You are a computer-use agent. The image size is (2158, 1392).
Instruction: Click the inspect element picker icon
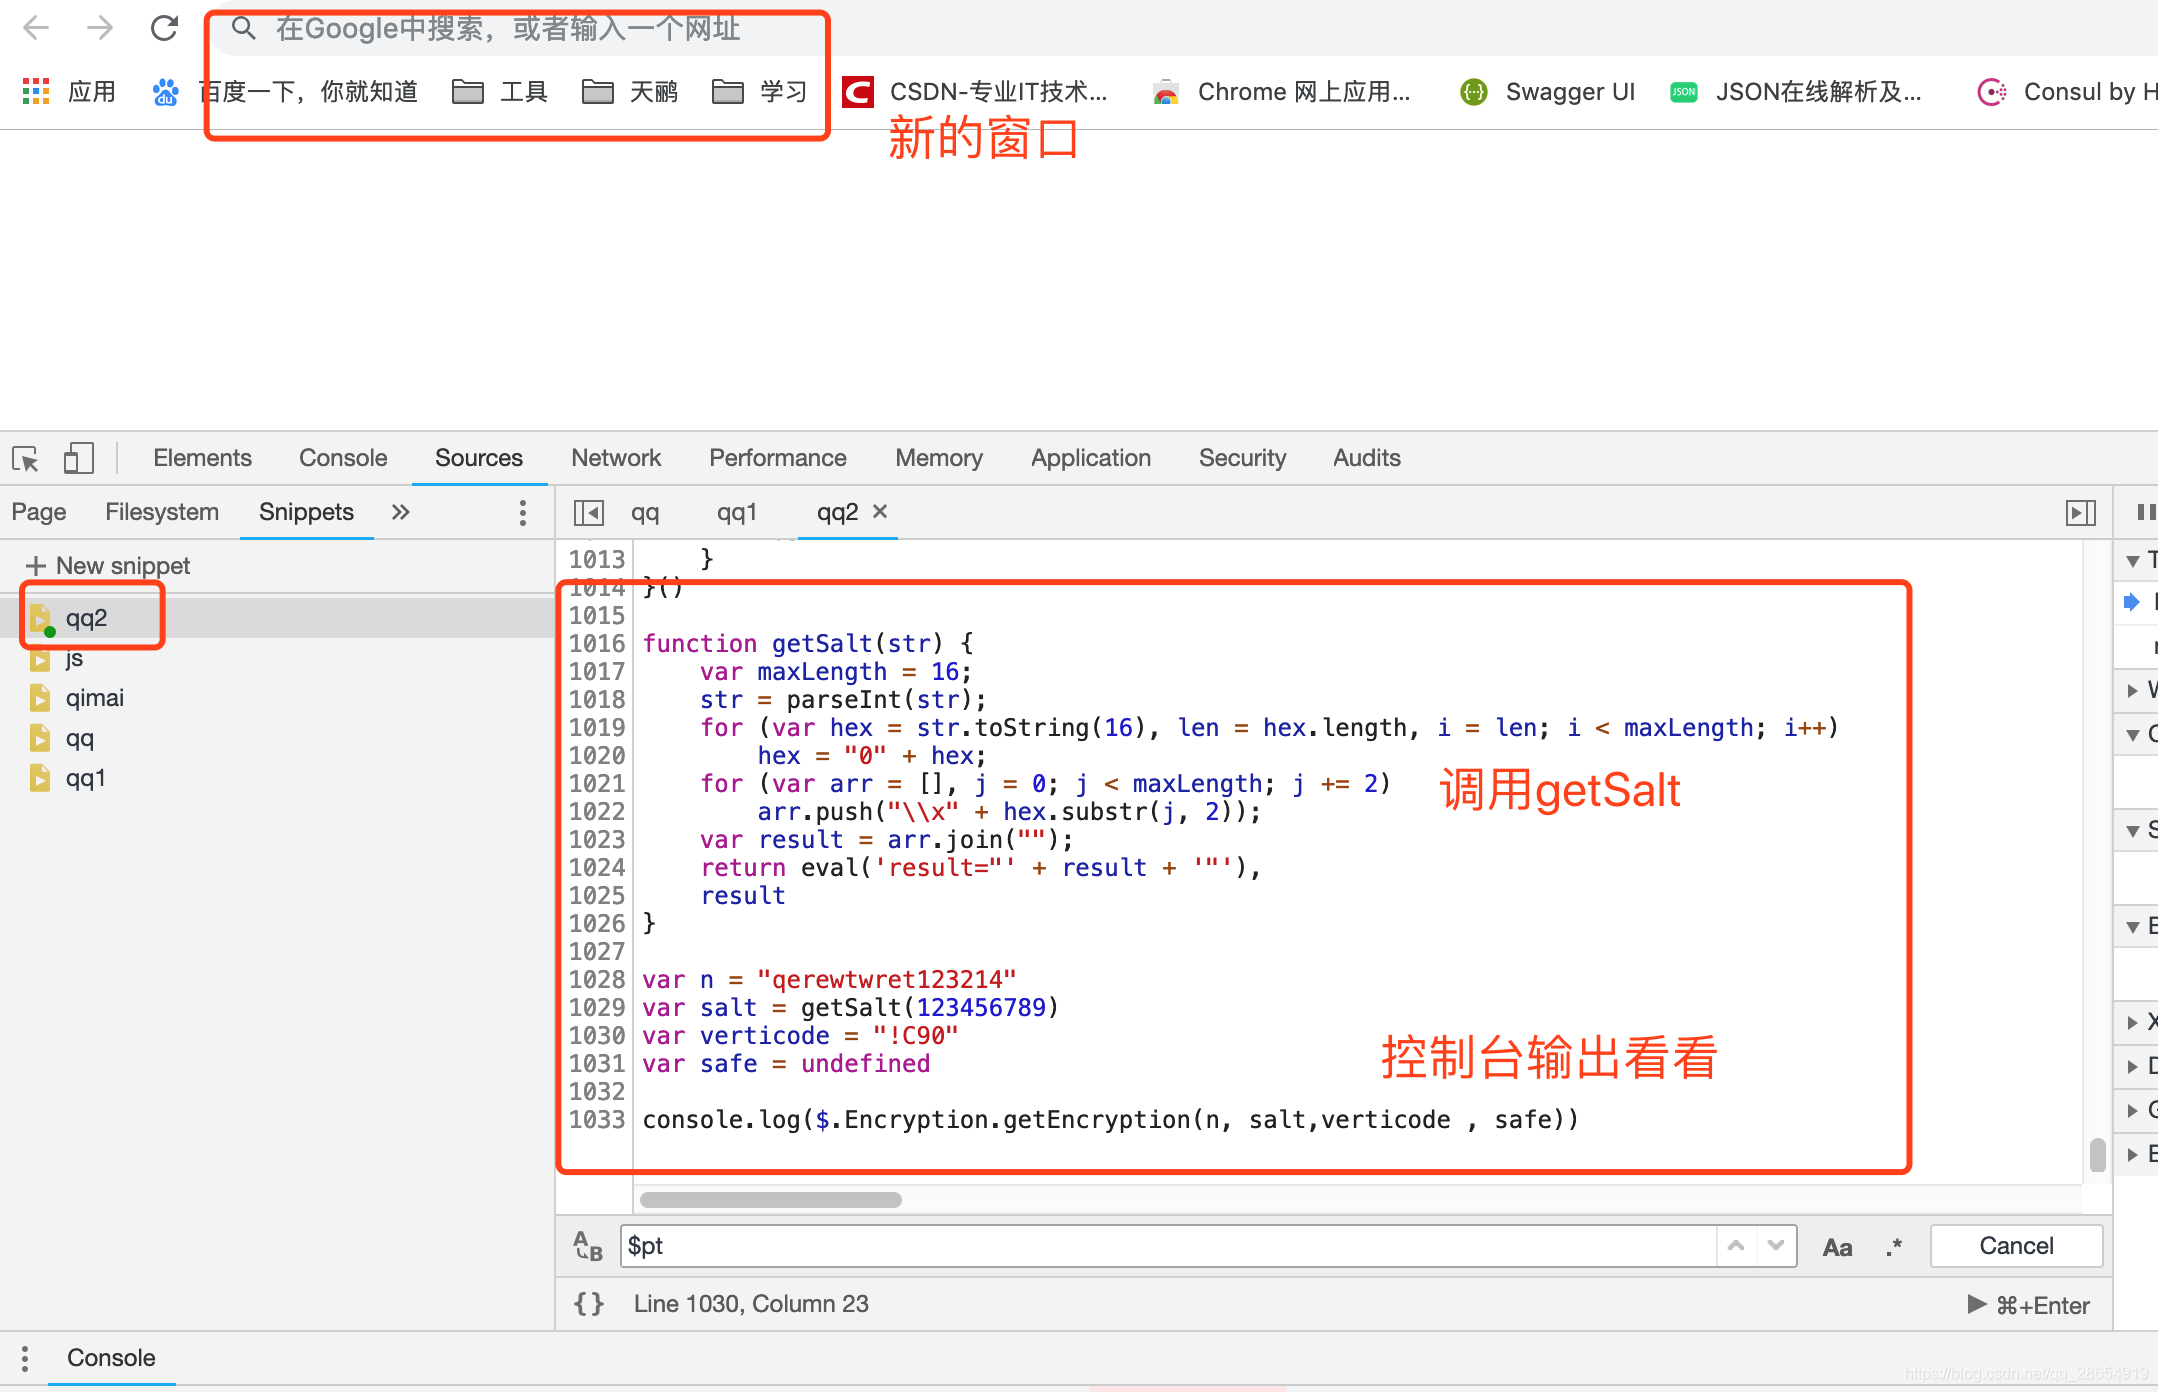point(25,459)
